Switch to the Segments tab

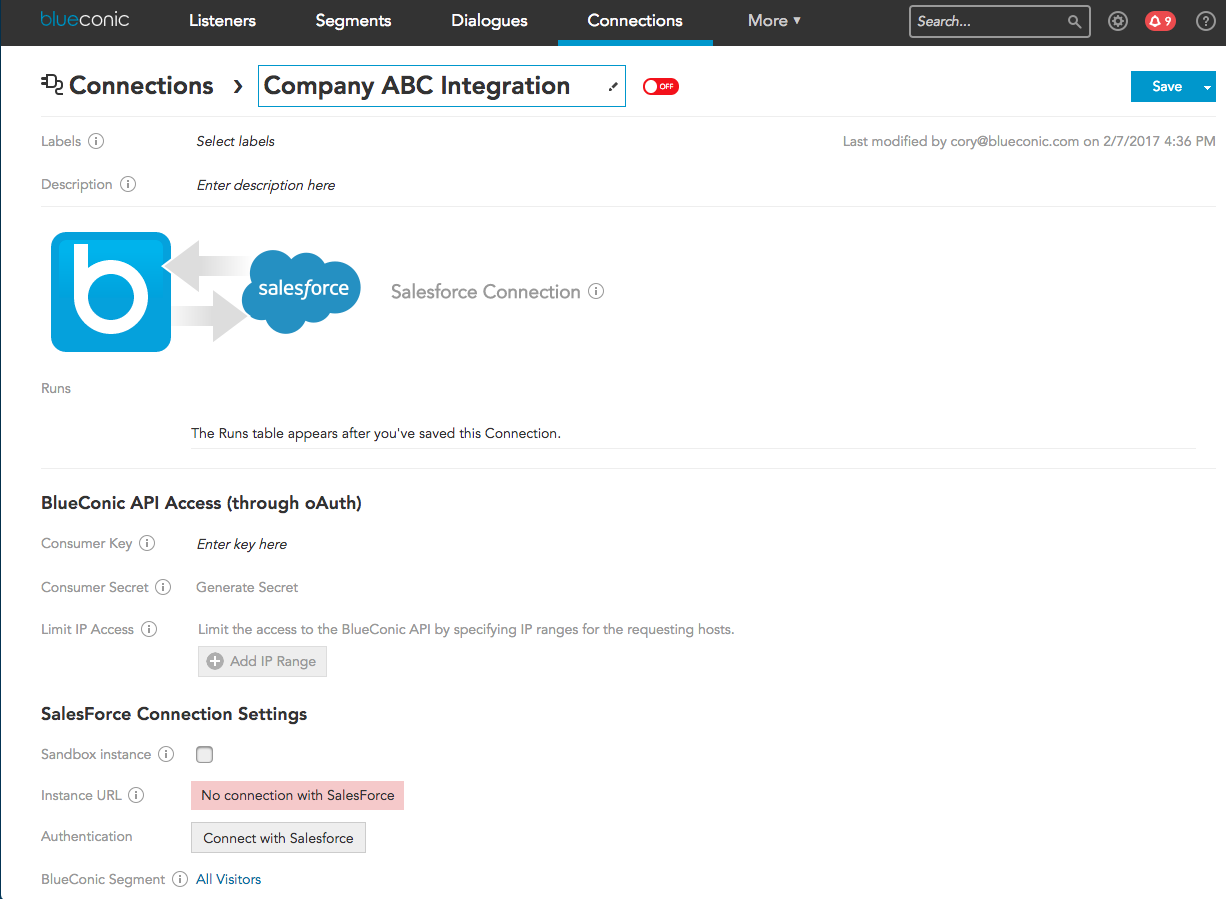tap(353, 21)
